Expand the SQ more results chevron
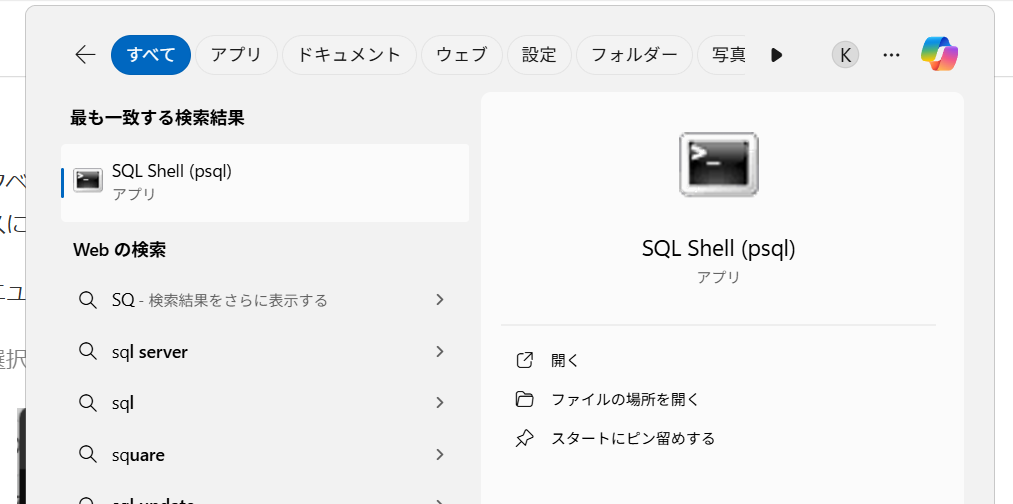The height and width of the screenshot is (504, 1013). (x=439, y=299)
